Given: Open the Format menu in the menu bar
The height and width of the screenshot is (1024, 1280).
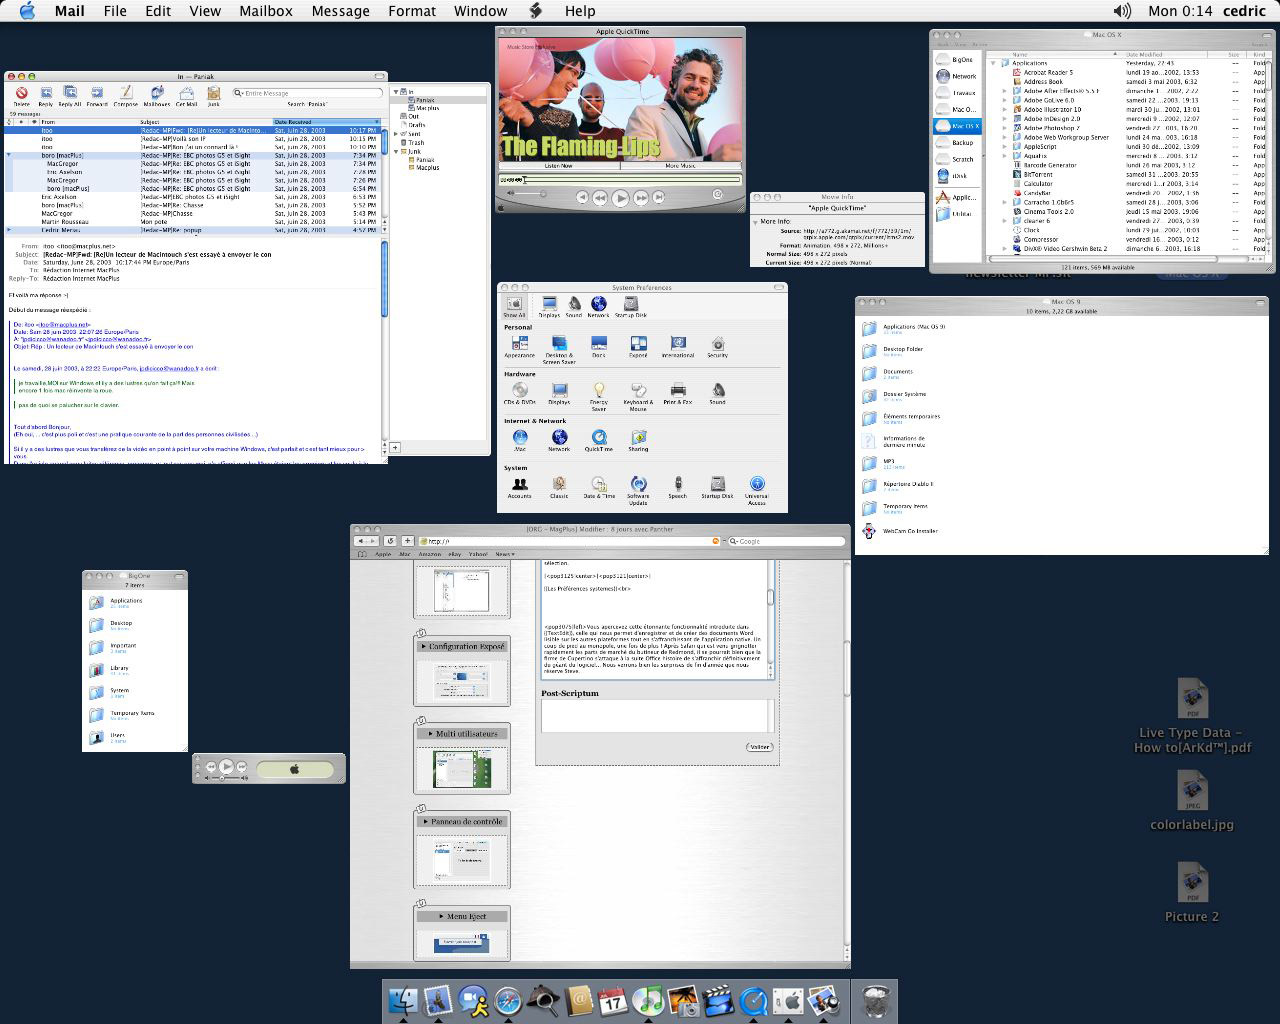Looking at the screenshot, I should [x=411, y=11].
